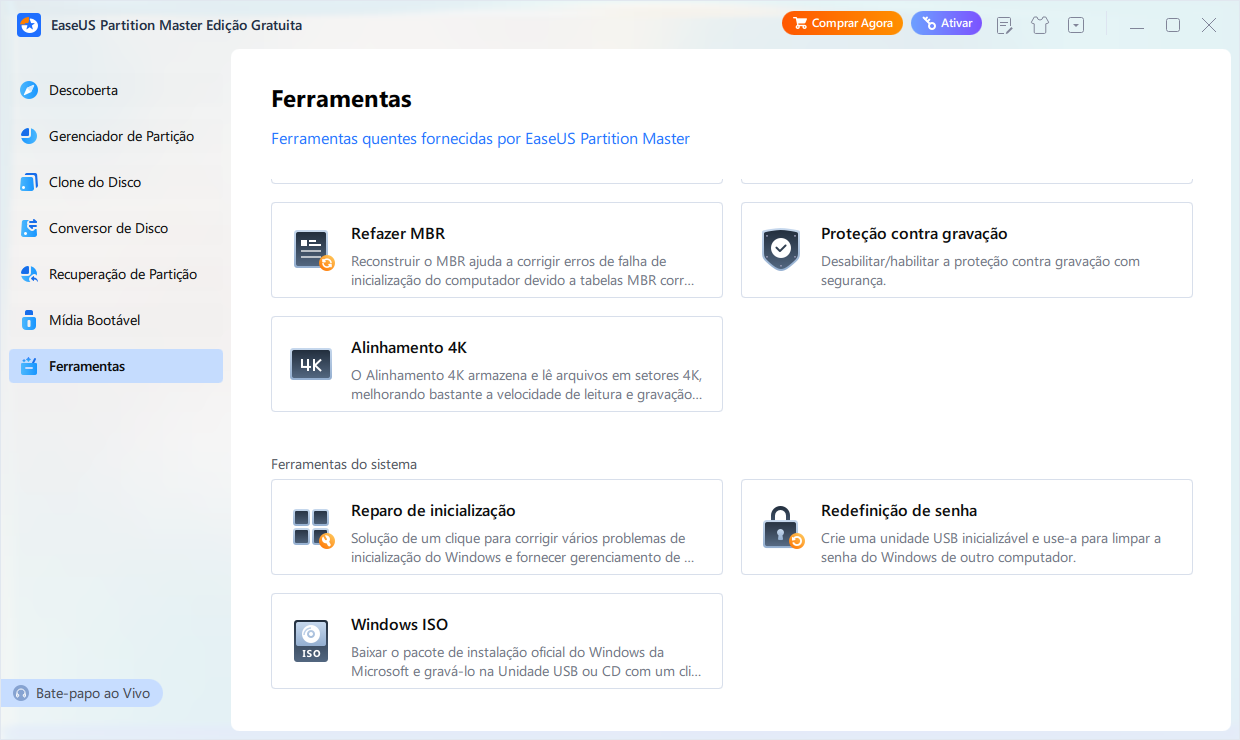The image size is (1240, 740).
Task: Open Redefinição de senha tool
Action: (x=967, y=527)
